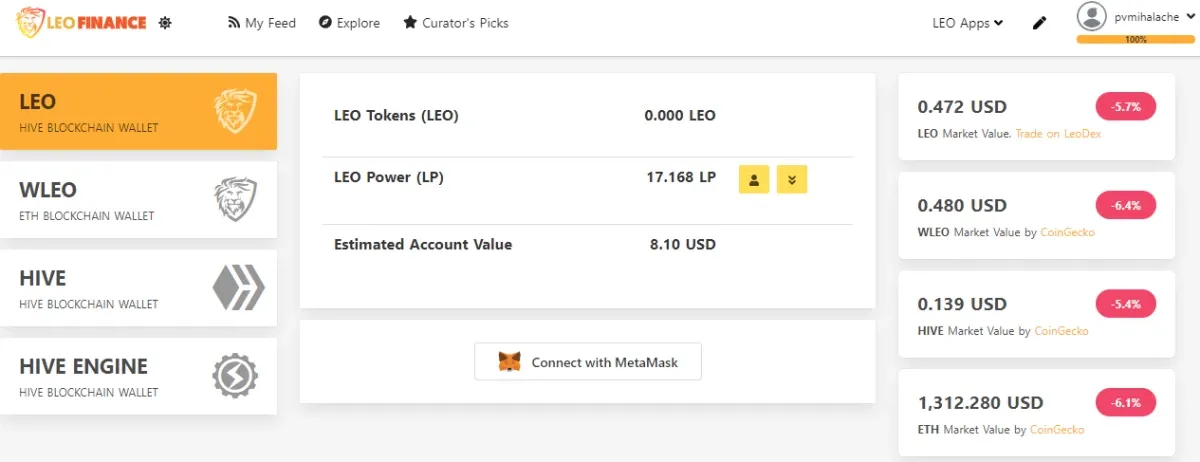Image resolution: width=1200 pixels, height=462 pixels.
Task: Select the LEO Hive blockchain wallet tab
Action: pos(138,112)
